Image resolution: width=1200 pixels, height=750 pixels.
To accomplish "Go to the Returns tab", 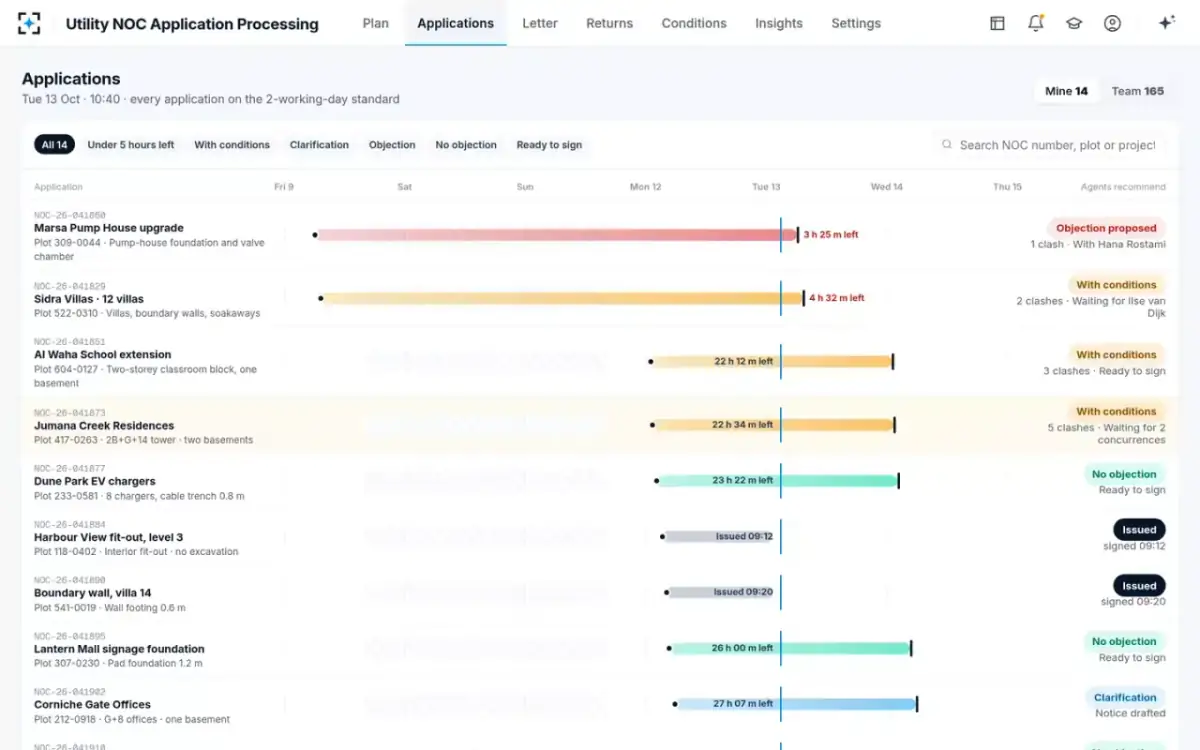I will [x=609, y=23].
